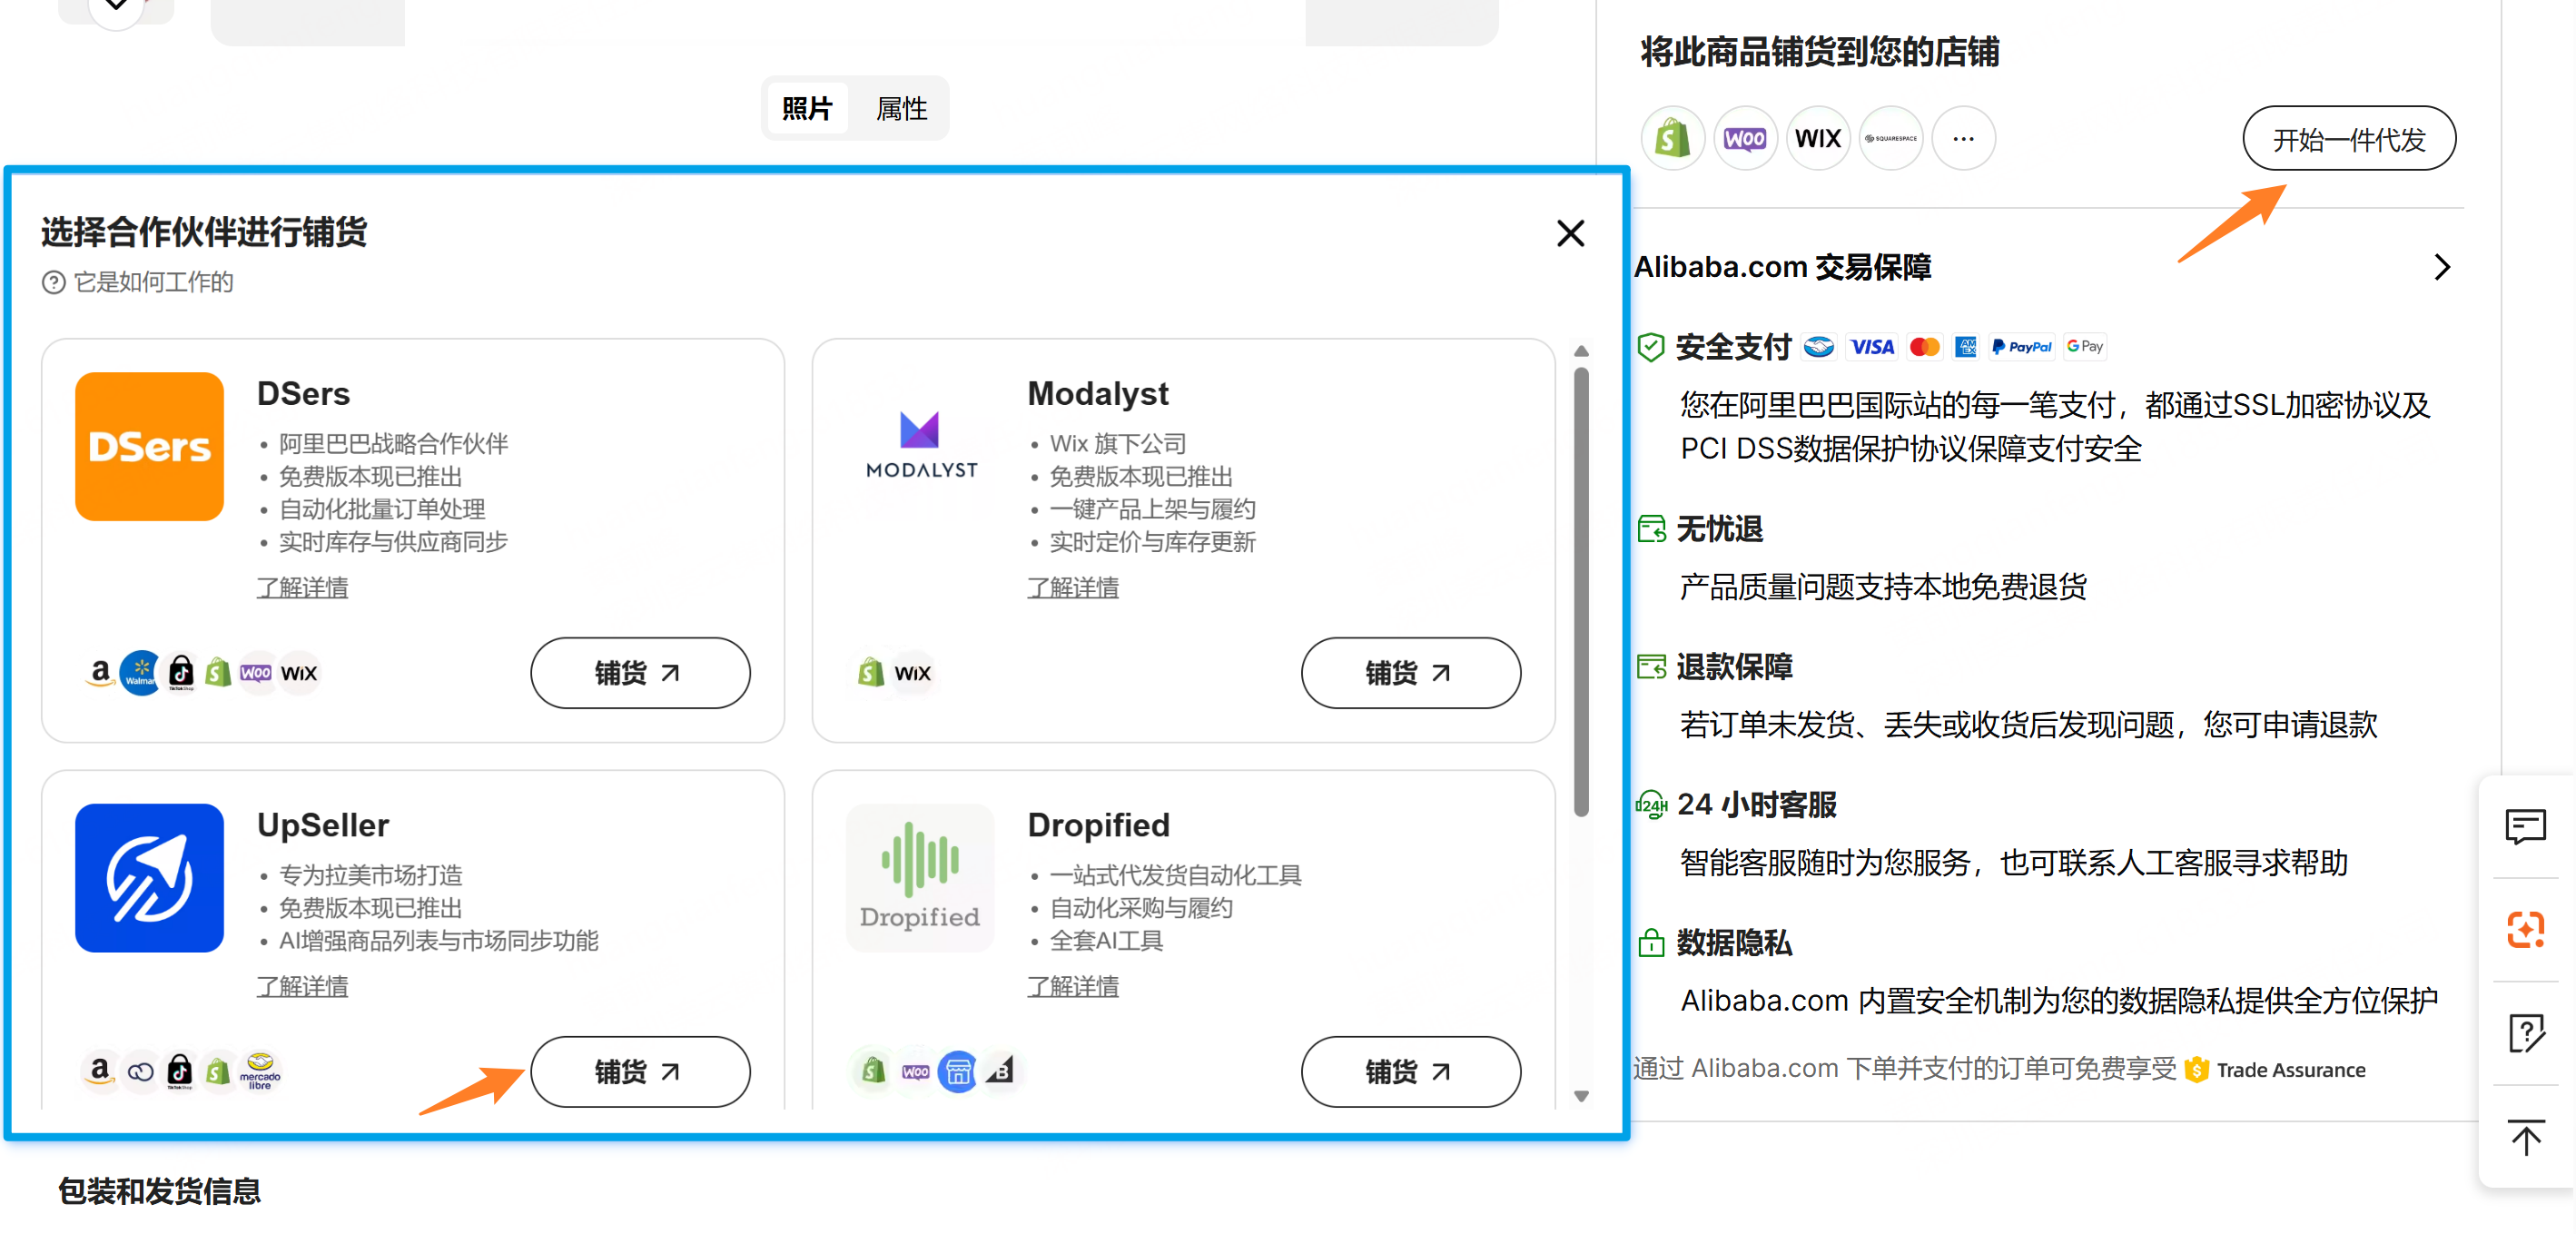Viewport: 2576px width, 1234px height.
Task: Click the back-to-top arrow icon
Action: point(2525,1137)
